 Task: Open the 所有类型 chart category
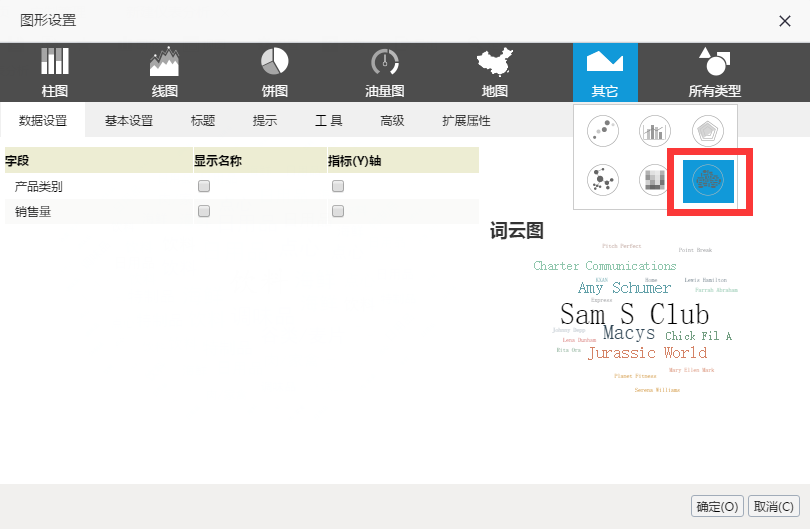tap(714, 72)
